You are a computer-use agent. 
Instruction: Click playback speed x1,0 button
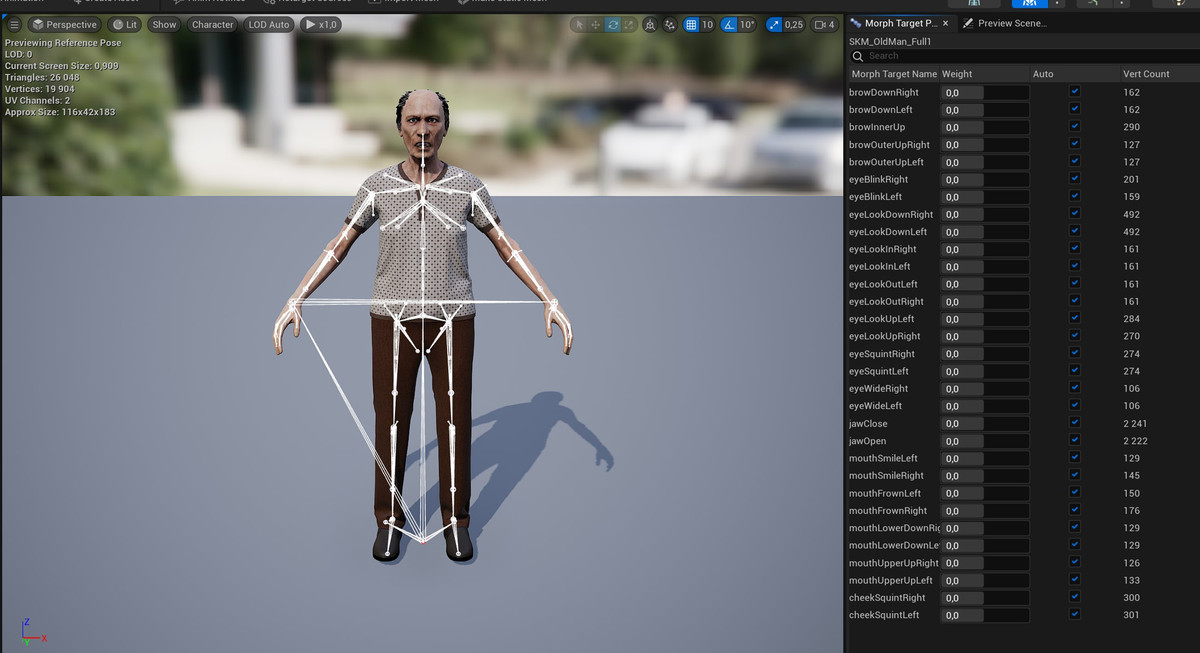320,24
